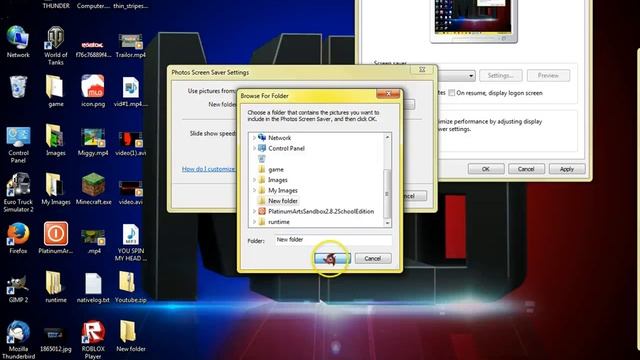Select Control Panel in the folder tree
The image size is (640, 360).
click(286, 148)
